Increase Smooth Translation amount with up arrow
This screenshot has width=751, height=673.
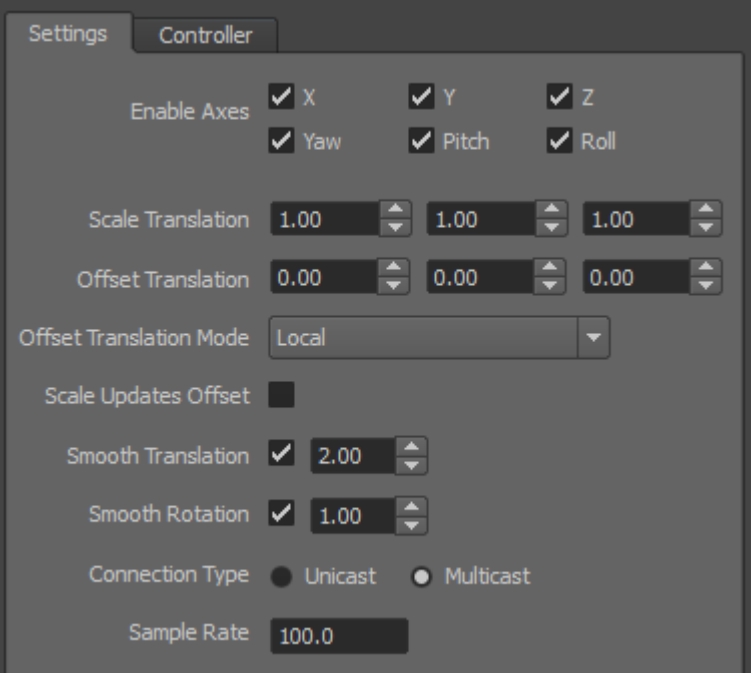[x=411, y=449]
